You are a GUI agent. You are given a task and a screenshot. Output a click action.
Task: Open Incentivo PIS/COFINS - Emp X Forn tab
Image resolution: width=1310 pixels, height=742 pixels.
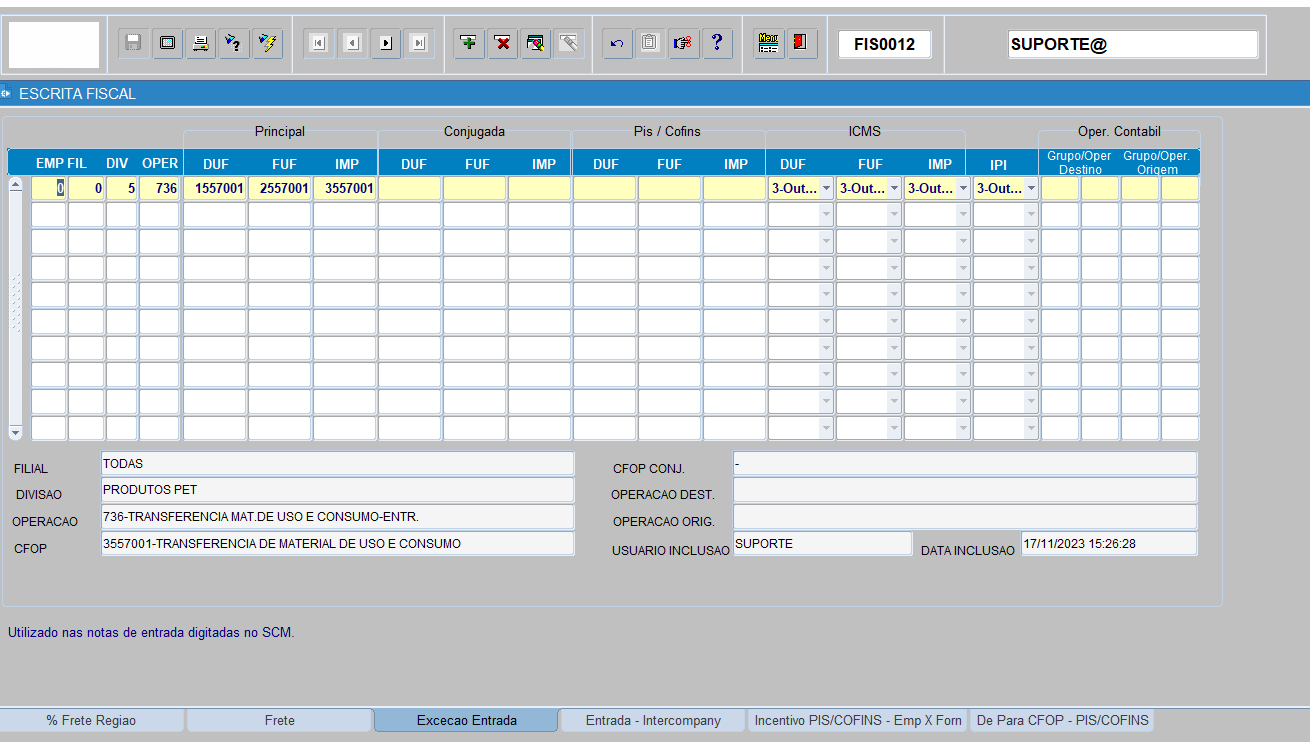(x=858, y=720)
